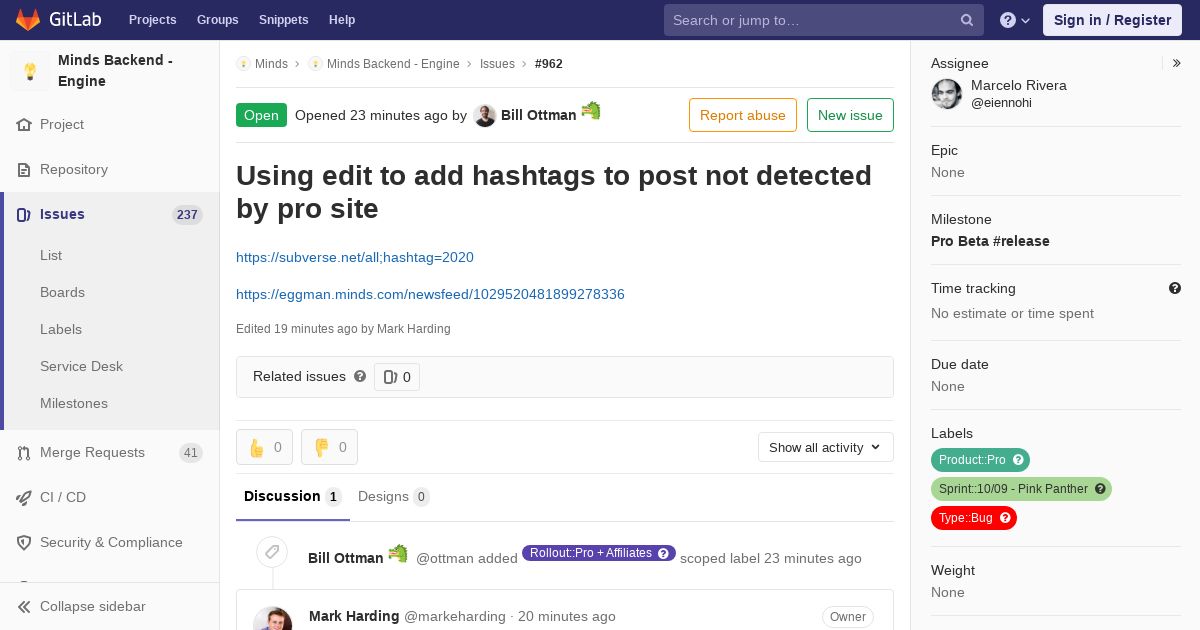
Task: Open the help question-mark menu
Action: tap(1015, 20)
